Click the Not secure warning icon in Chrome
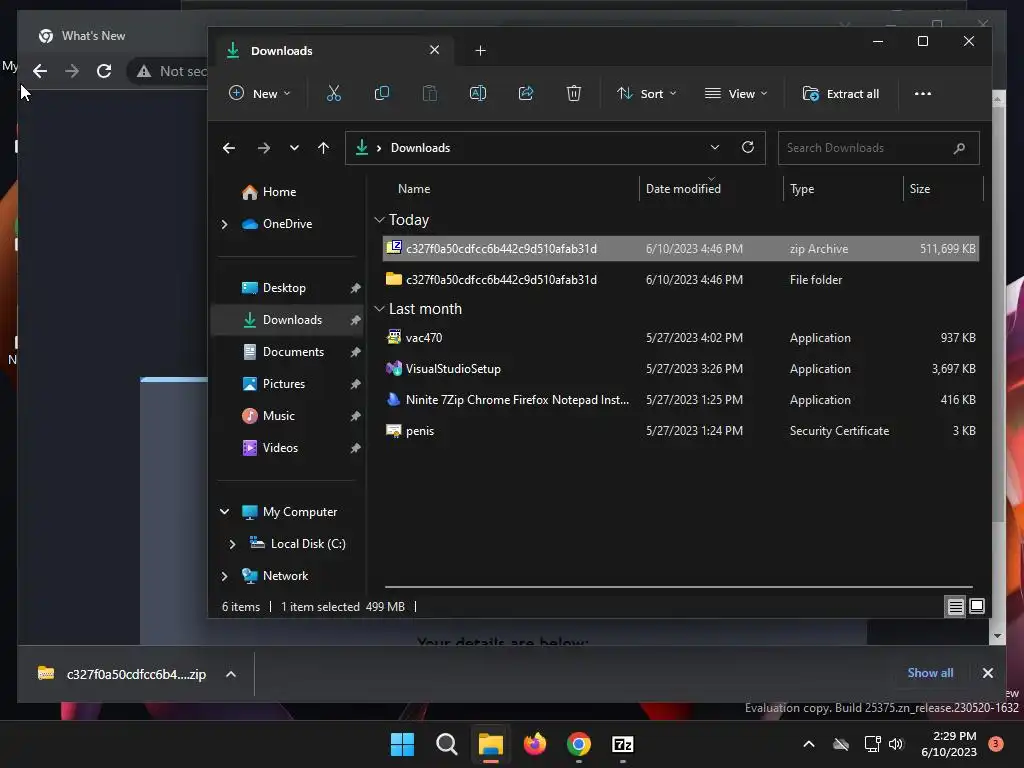 click(x=144, y=71)
